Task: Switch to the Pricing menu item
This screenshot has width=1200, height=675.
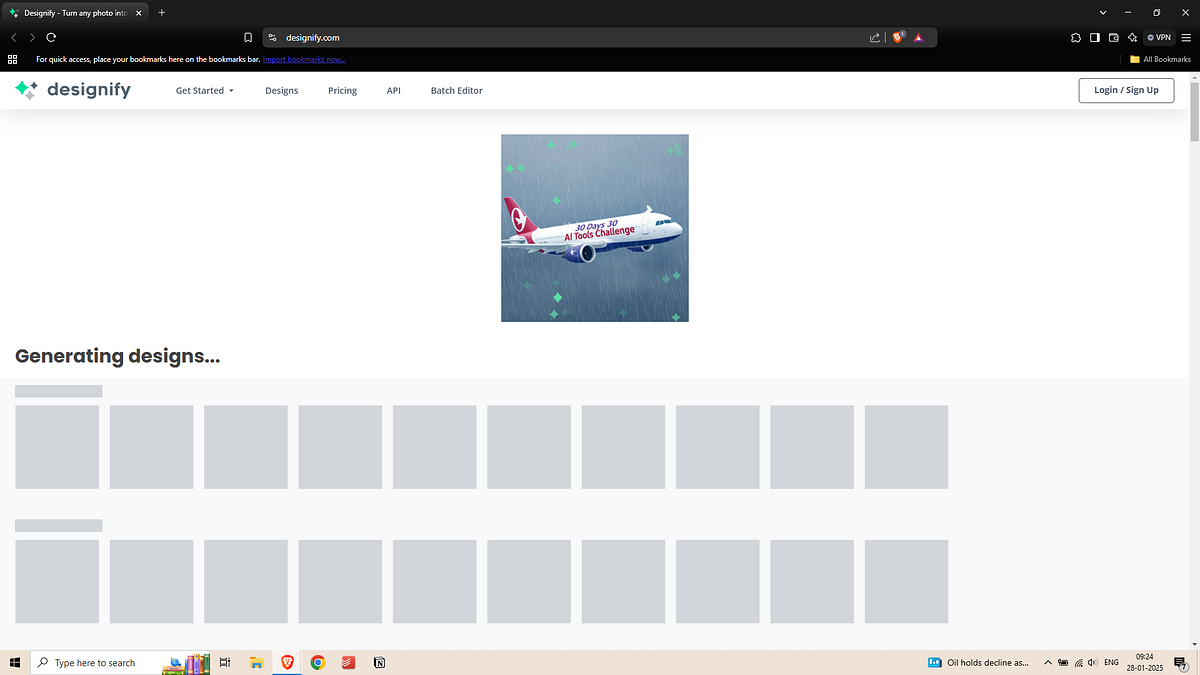Action: pos(342,90)
